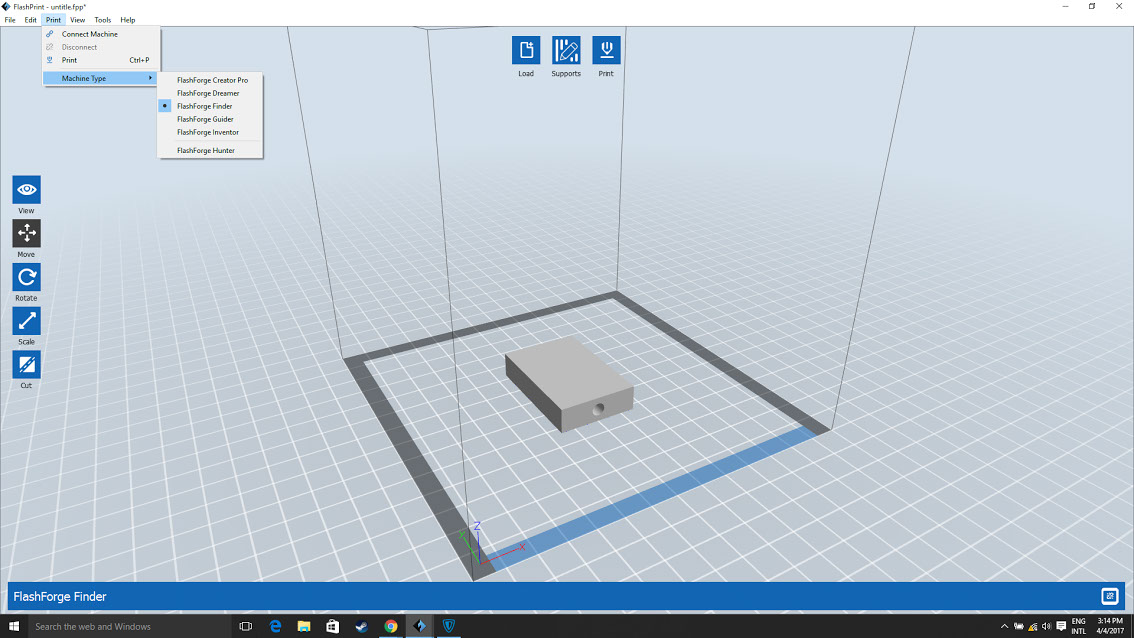Open the Supports tool icon
1134x638 pixels.
point(566,51)
